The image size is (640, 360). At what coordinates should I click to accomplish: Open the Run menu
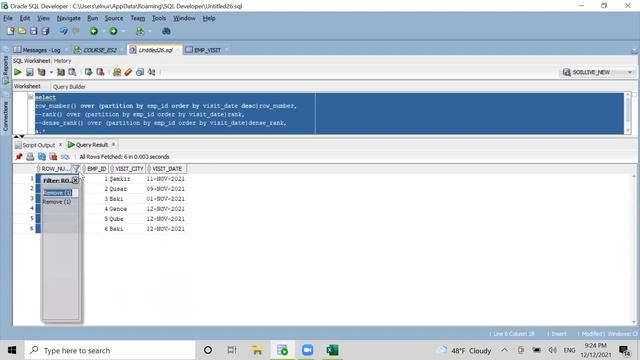coord(93,18)
